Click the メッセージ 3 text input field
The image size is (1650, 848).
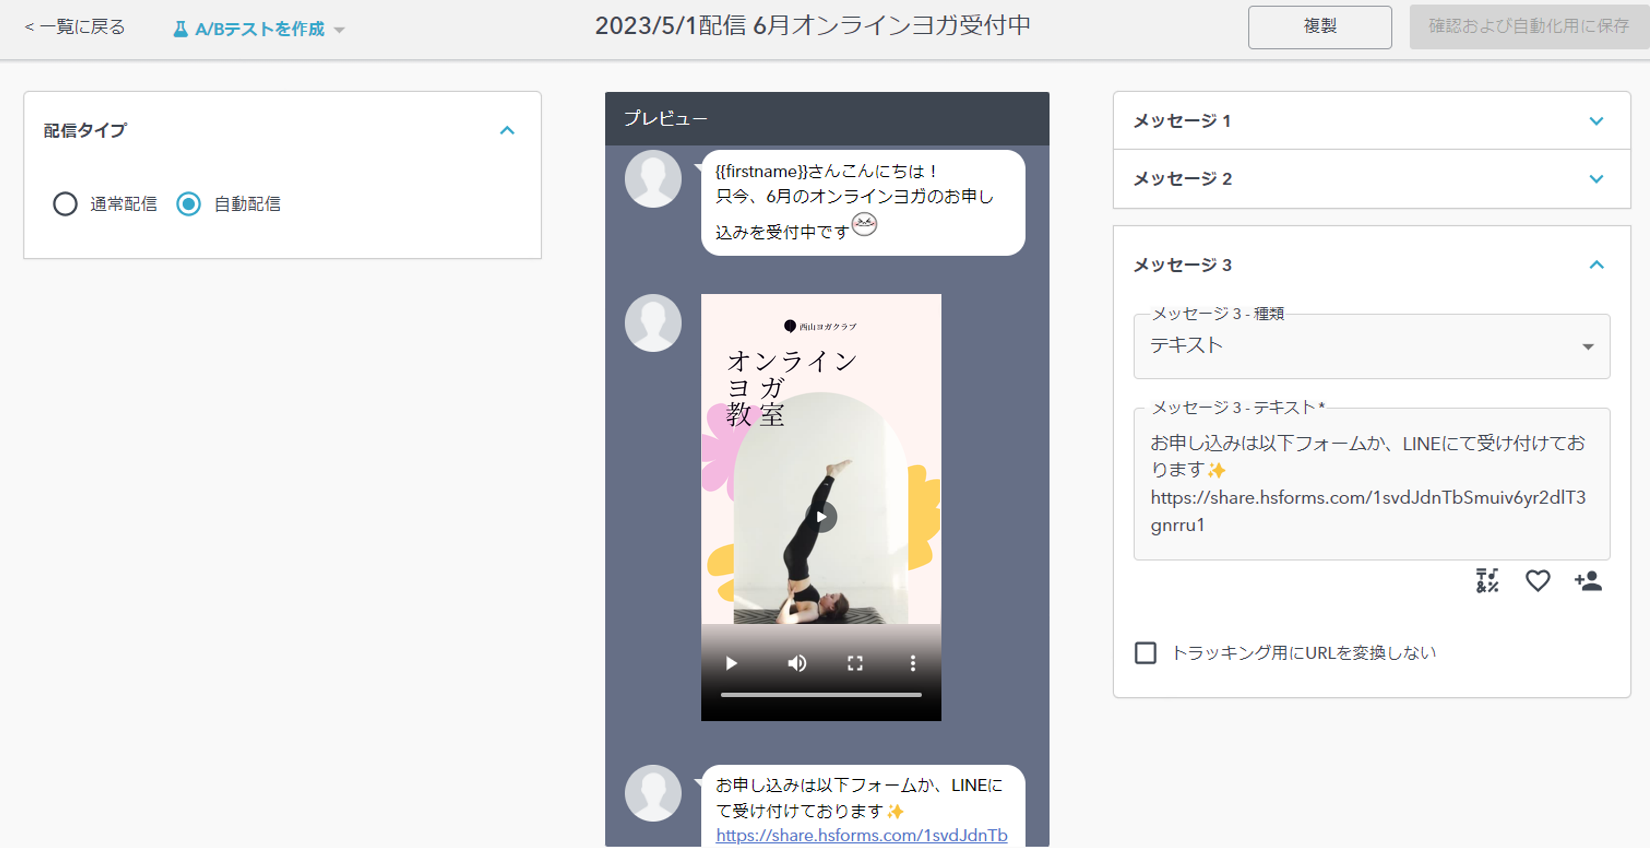click(1370, 484)
